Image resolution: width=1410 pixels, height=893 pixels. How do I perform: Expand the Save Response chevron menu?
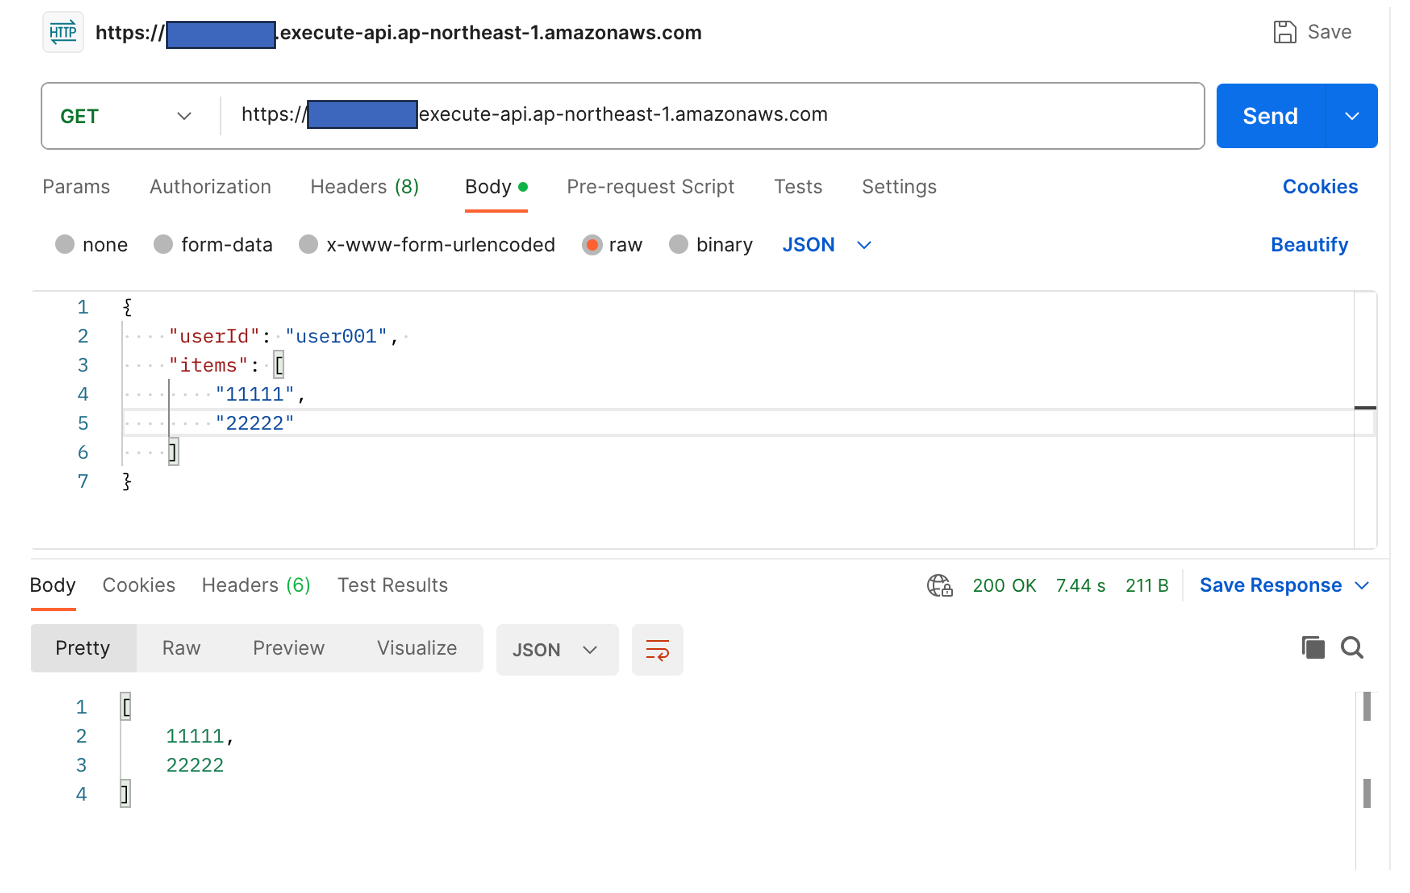tap(1361, 586)
